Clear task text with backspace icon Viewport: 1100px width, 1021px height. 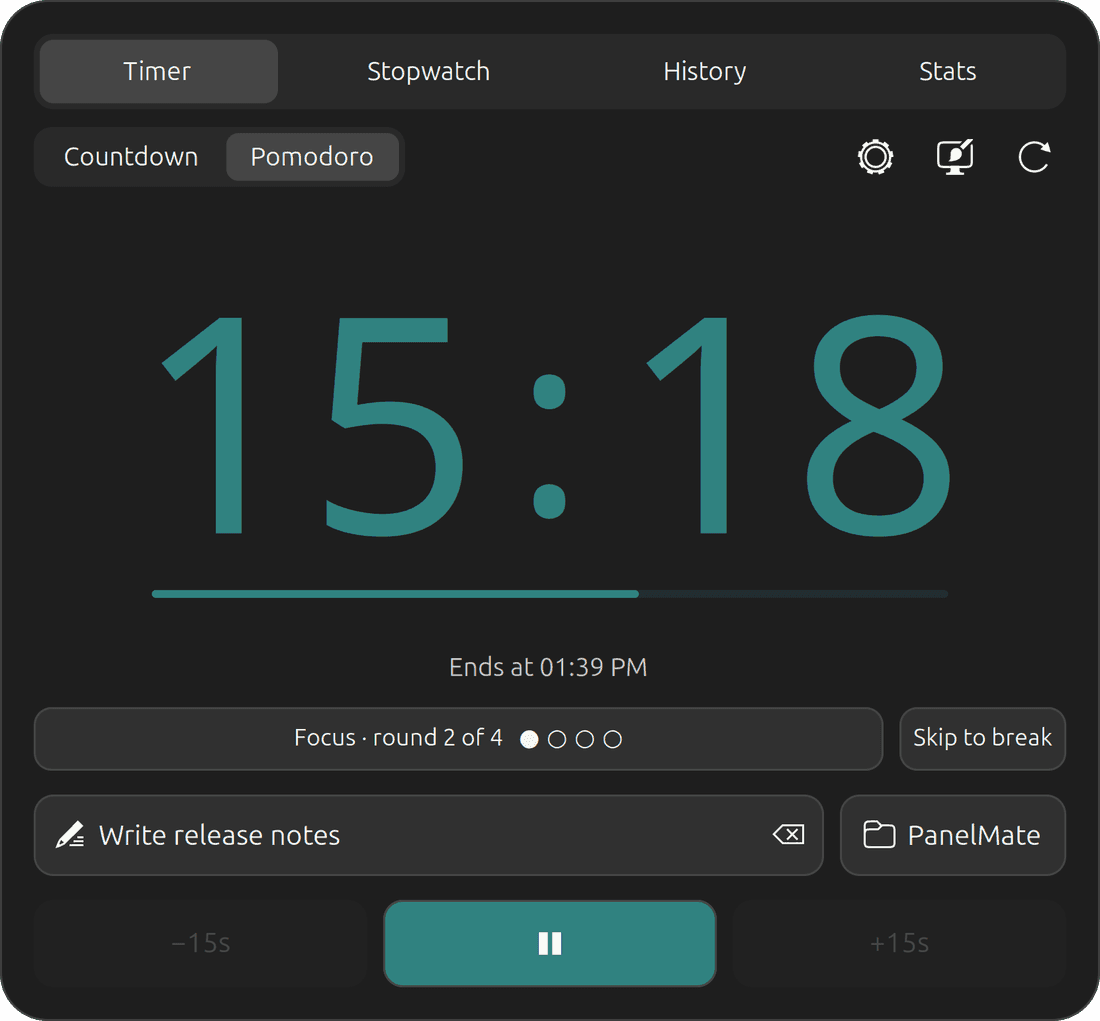click(789, 834)
